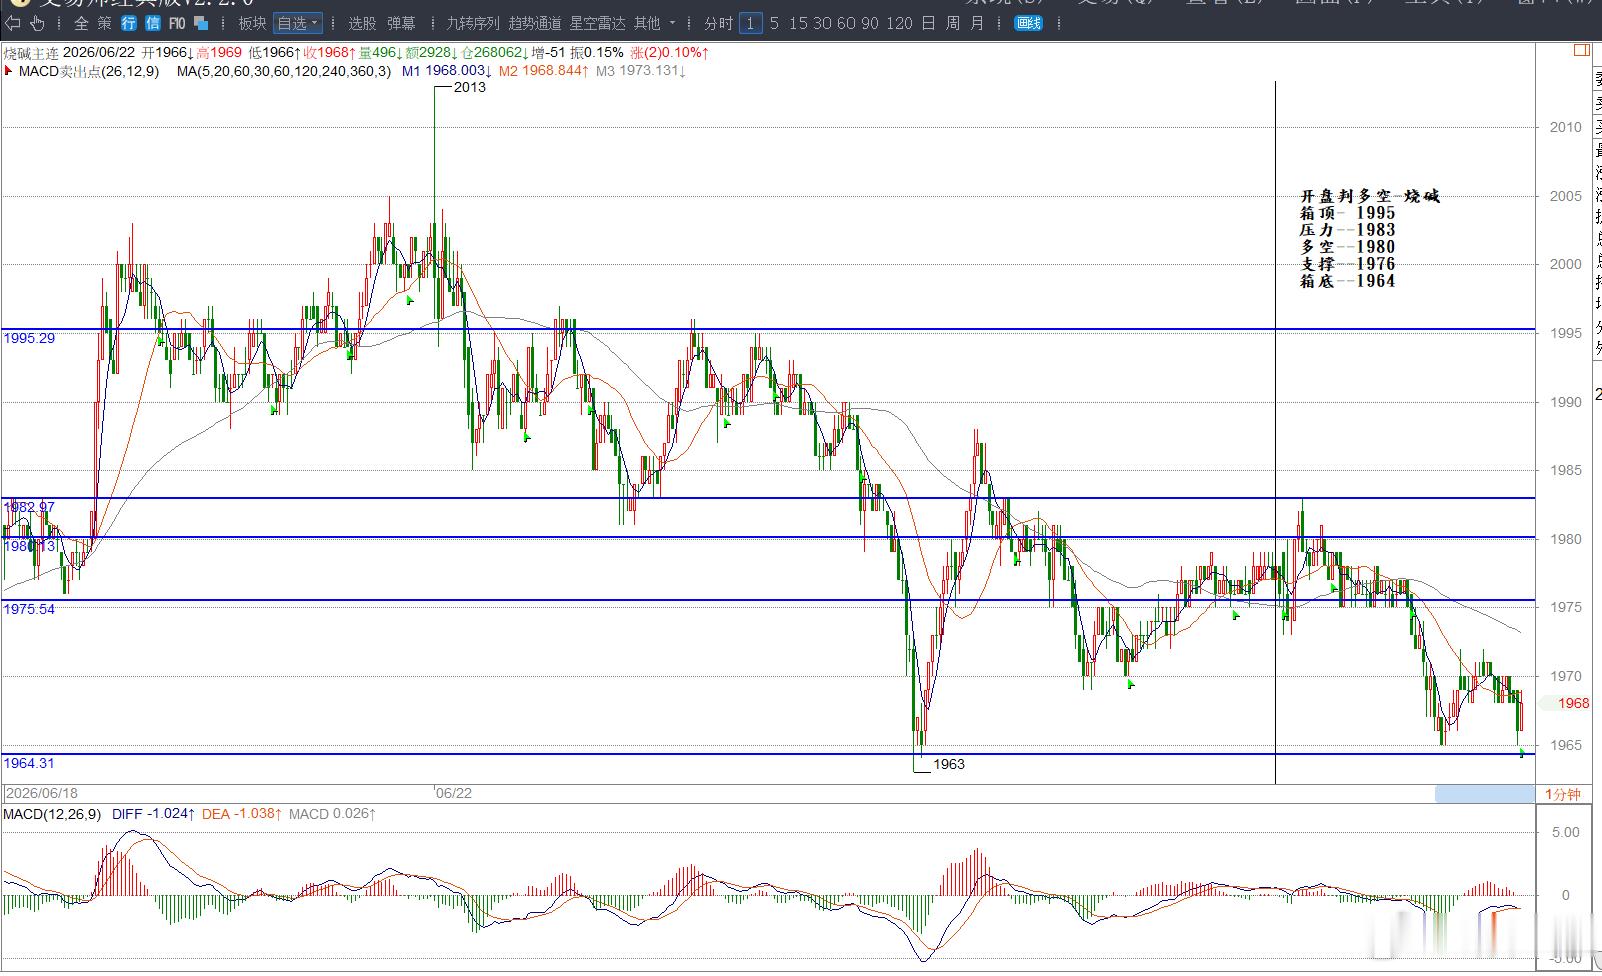
Task: Click the DEA -1.038 value
Action: 240,814
